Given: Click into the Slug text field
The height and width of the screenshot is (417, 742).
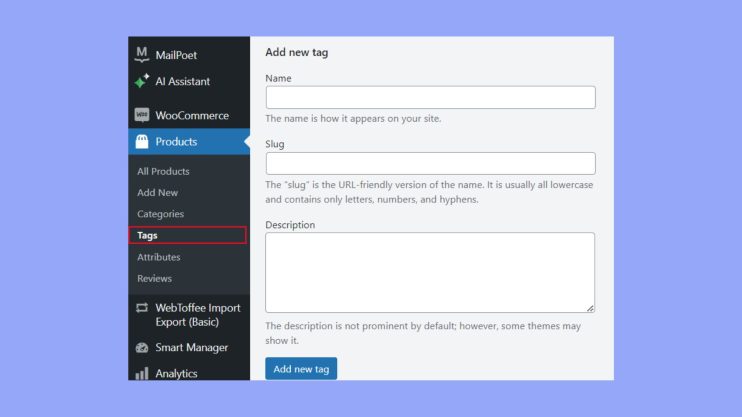Looking at the screenshot, I should tap(430, 163).
